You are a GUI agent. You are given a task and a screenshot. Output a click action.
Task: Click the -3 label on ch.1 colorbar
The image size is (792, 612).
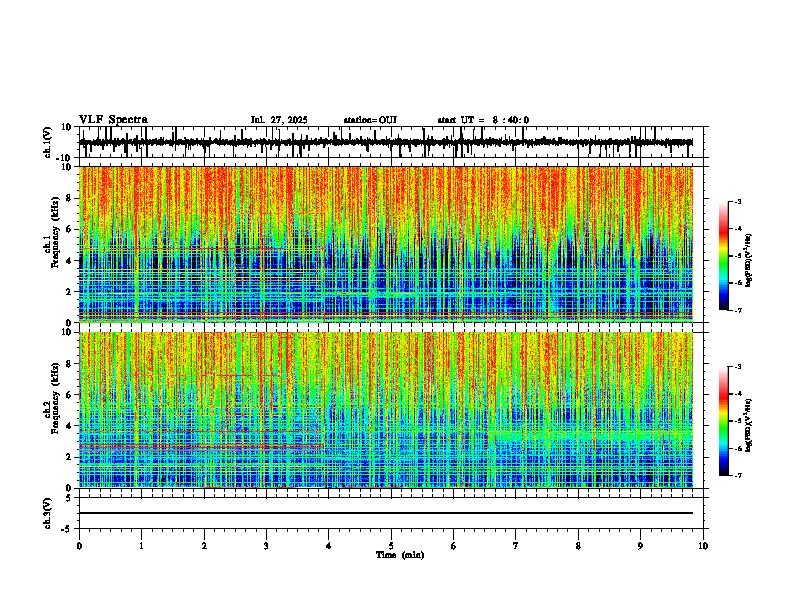tap(737, 201)
